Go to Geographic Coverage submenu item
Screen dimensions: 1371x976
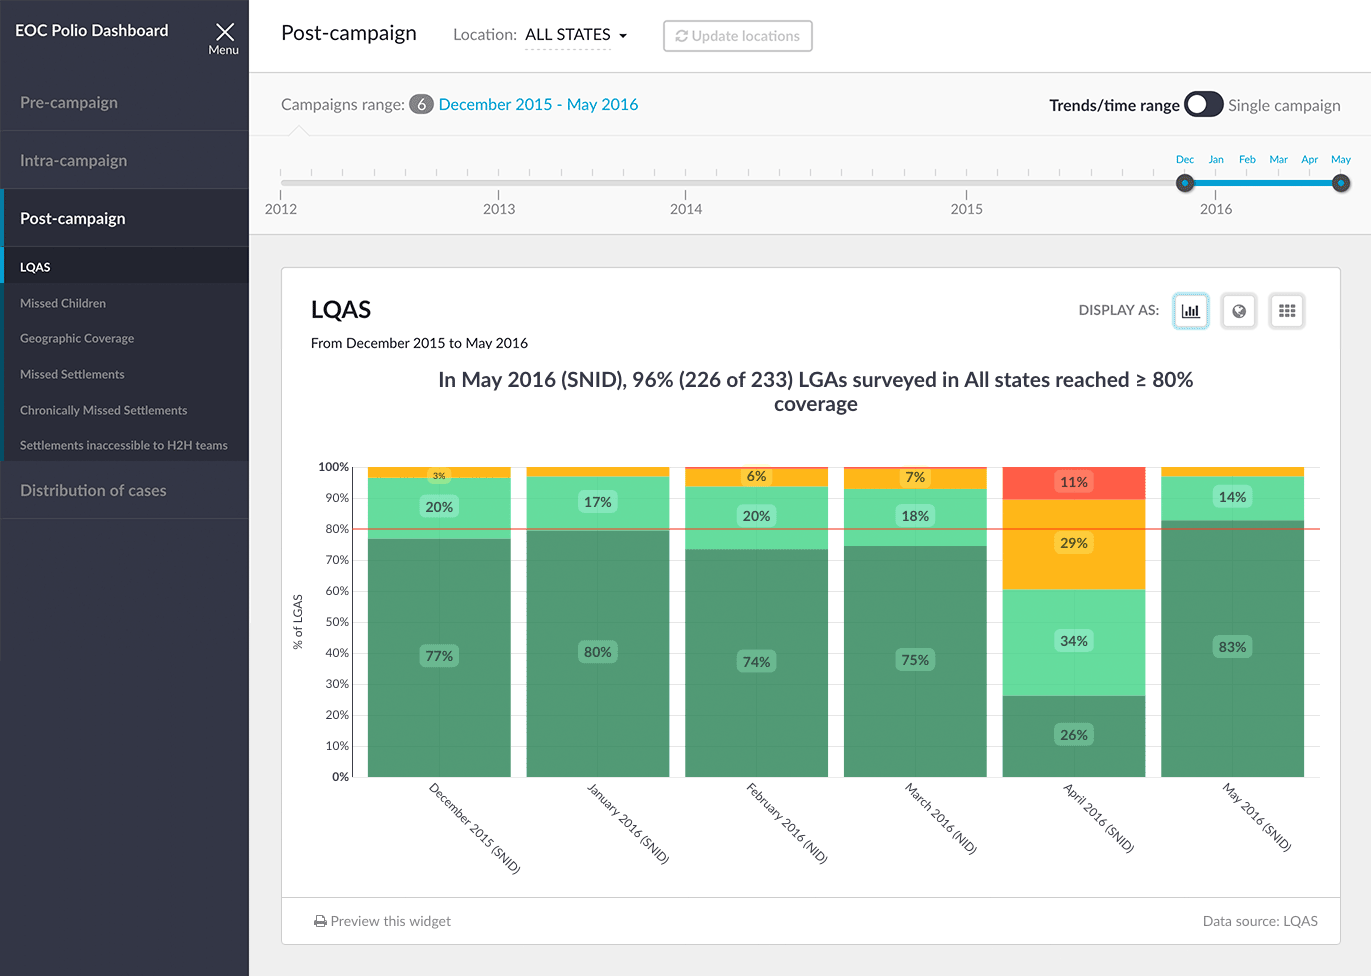pos(77,338)
